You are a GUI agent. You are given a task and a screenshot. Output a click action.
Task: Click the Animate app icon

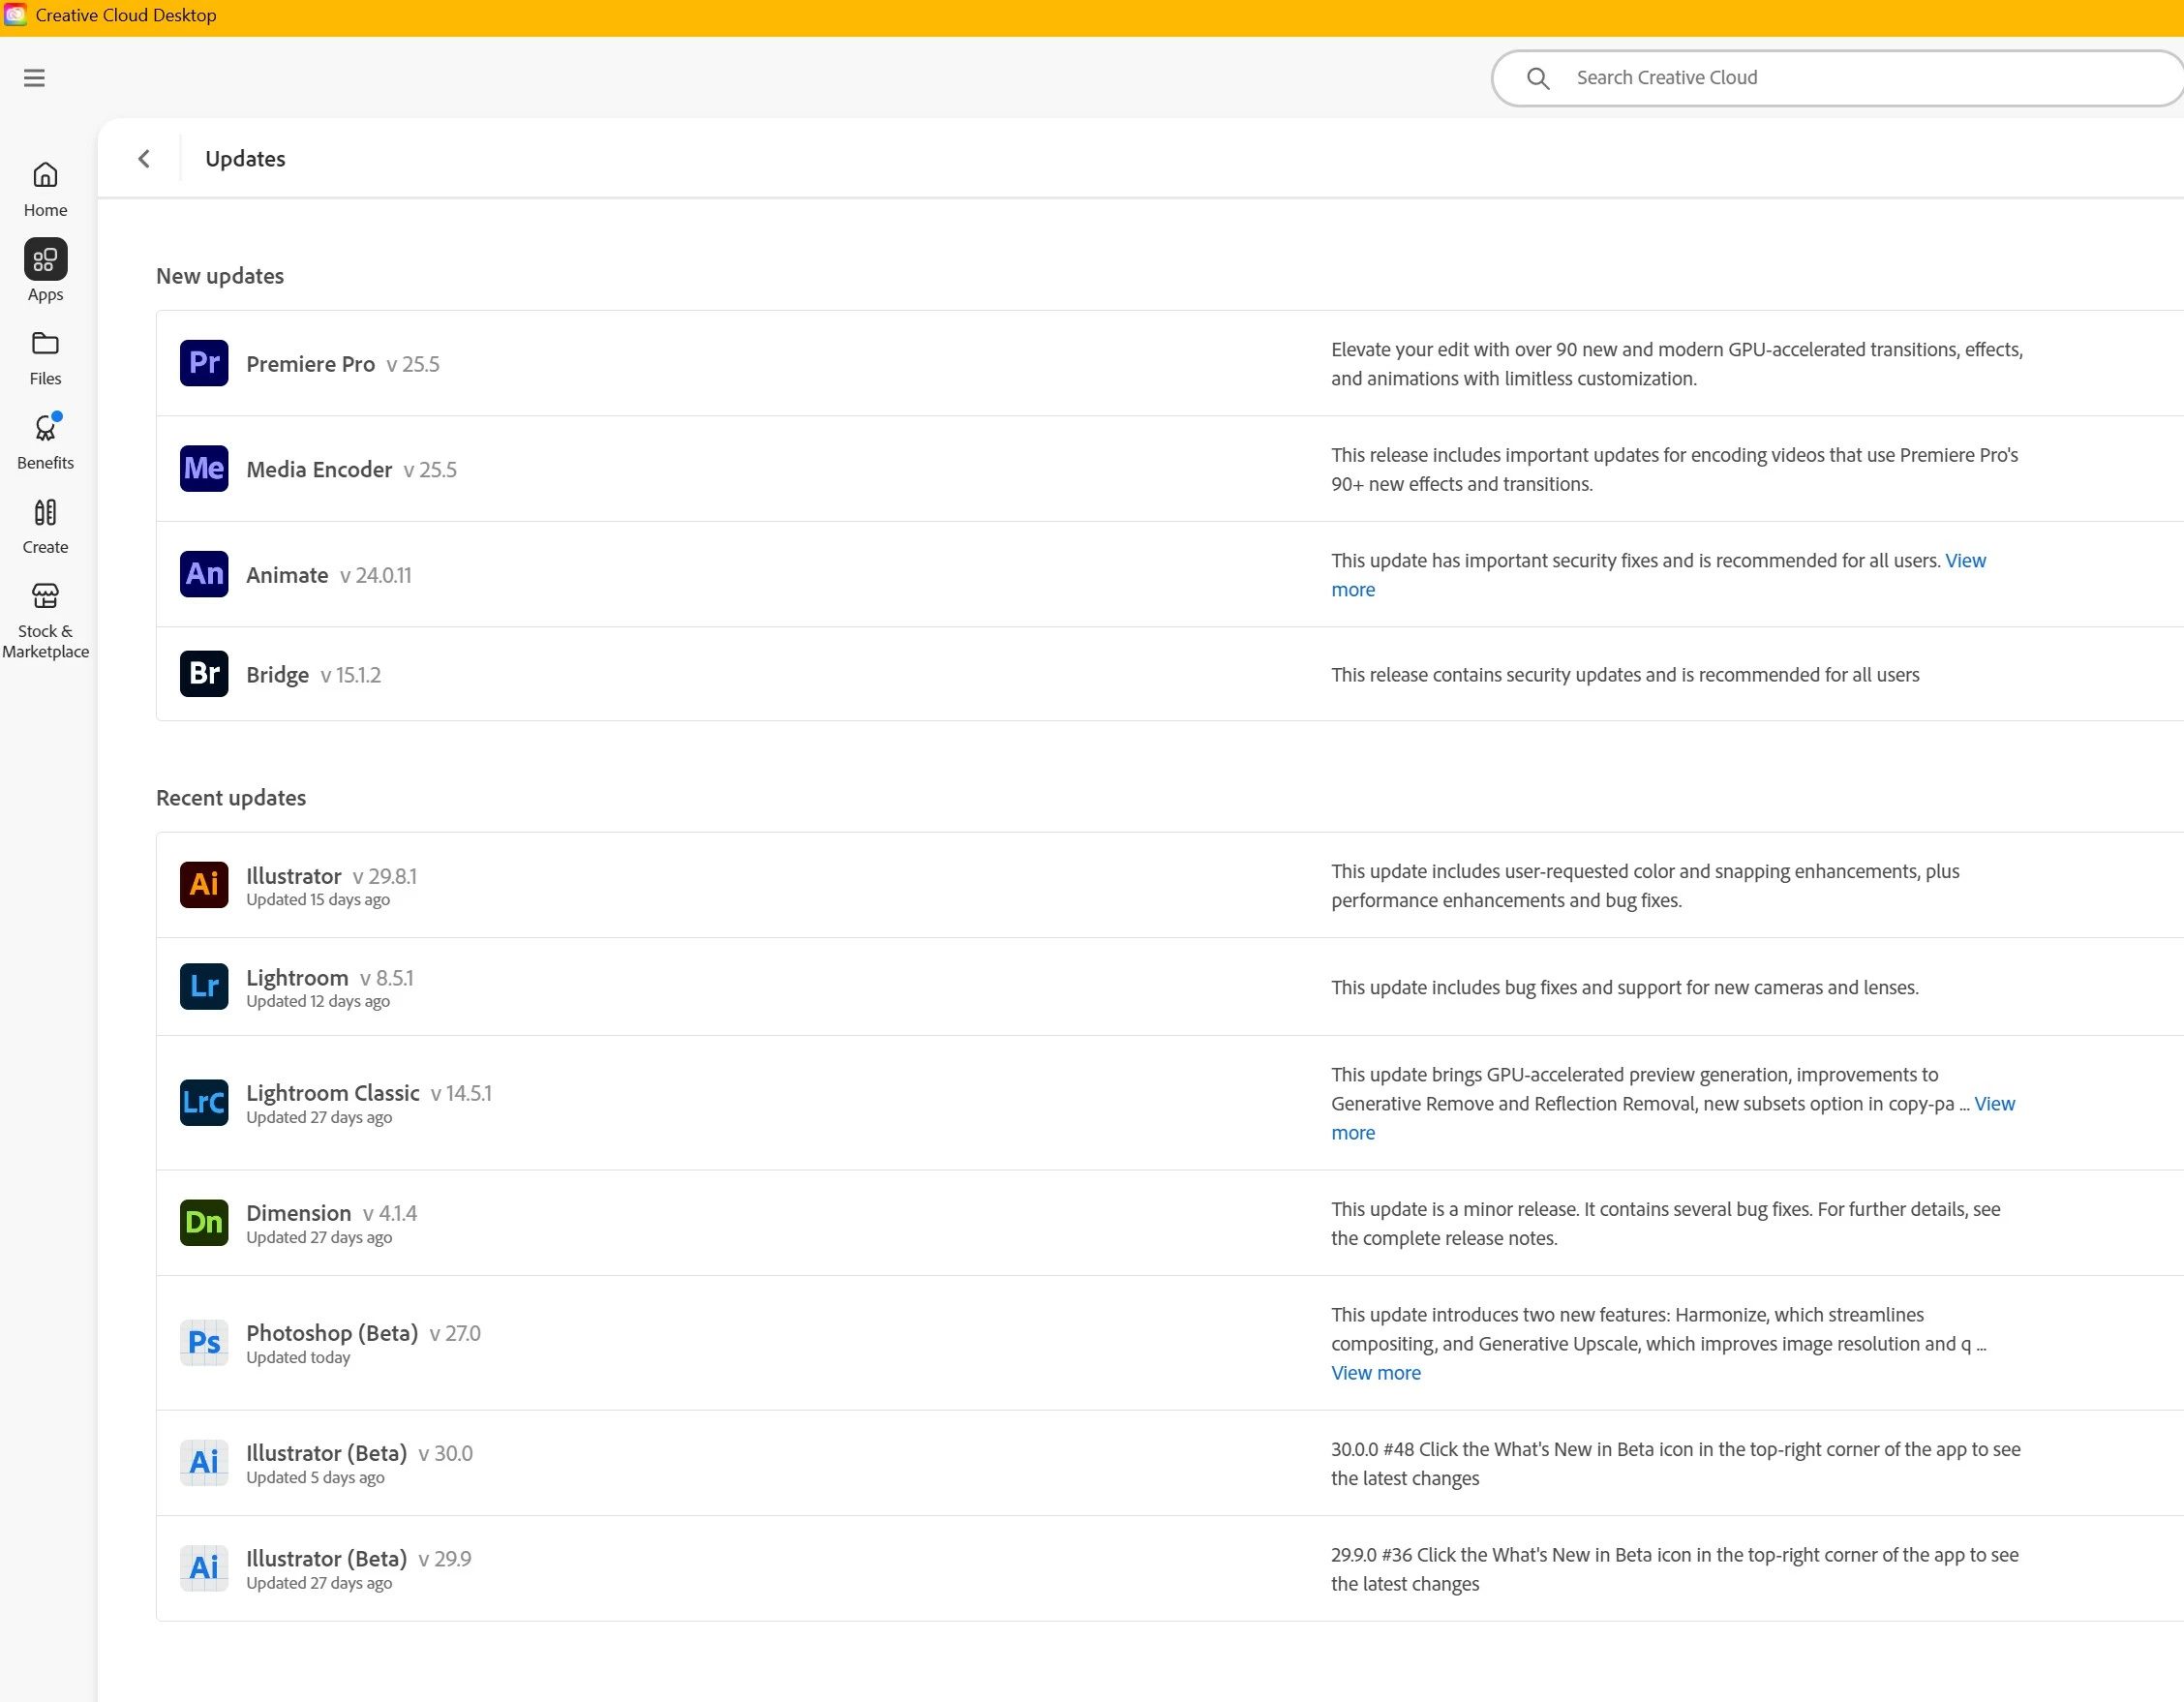(204, 574)
